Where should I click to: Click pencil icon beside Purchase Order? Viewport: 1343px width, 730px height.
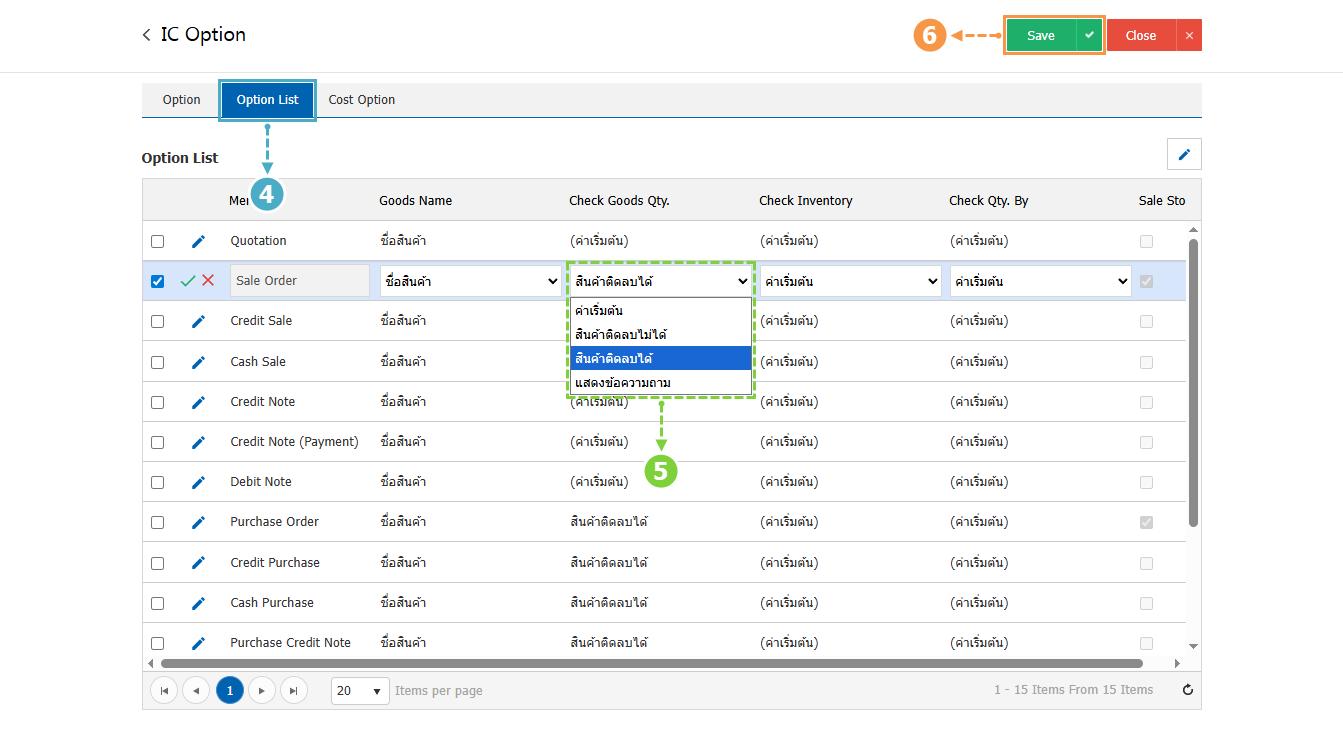point(198,522)
